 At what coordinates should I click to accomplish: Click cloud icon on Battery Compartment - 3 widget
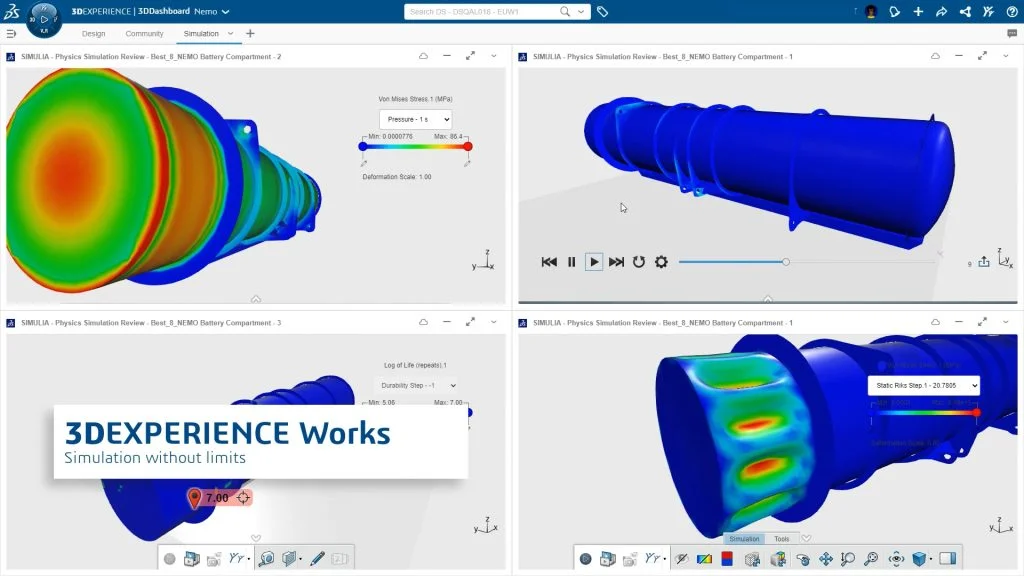423,322
